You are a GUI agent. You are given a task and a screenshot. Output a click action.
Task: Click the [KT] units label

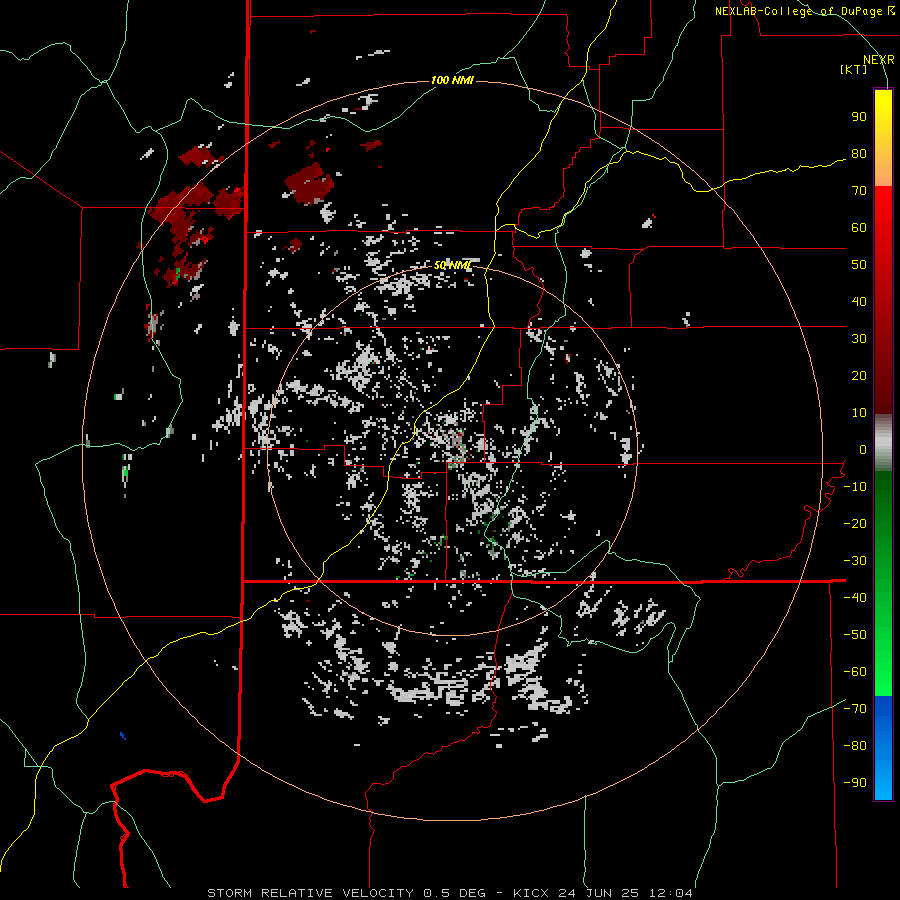coord(854,69)
